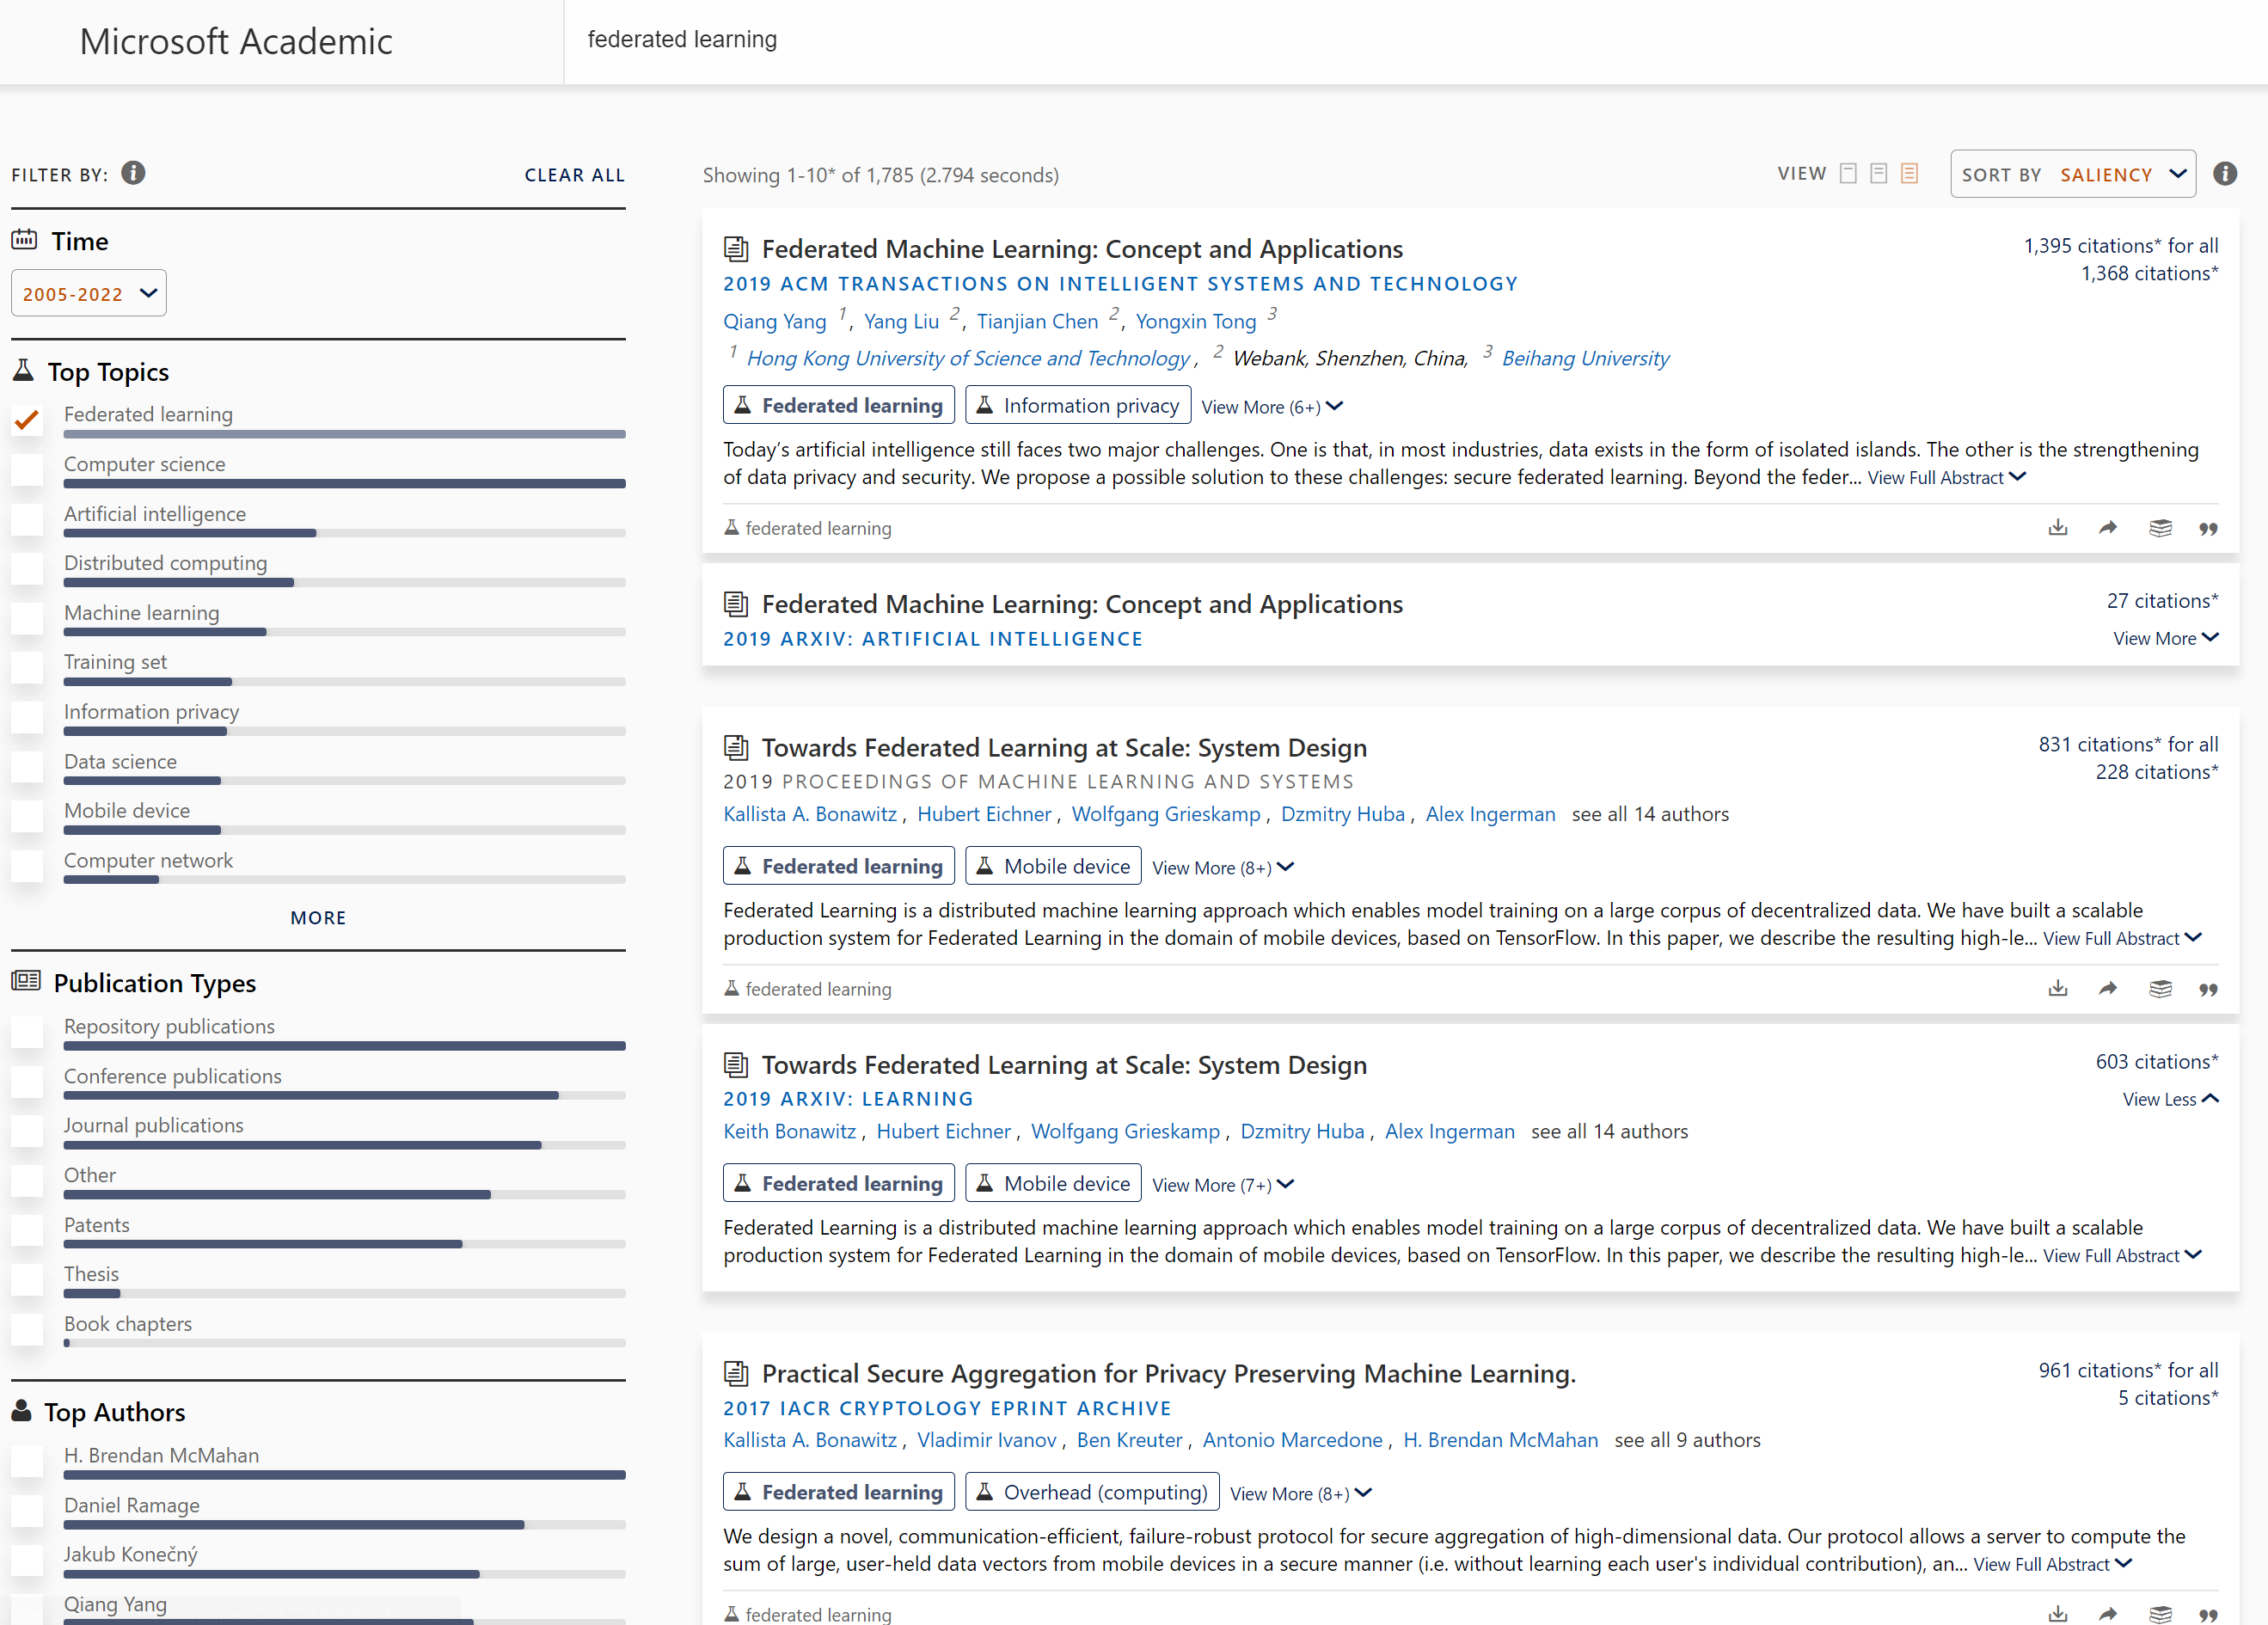This screenshot has width=2268, height=1625.
Task: Download Practical Secure Aggregation paper
Action: (2058, 1613)
